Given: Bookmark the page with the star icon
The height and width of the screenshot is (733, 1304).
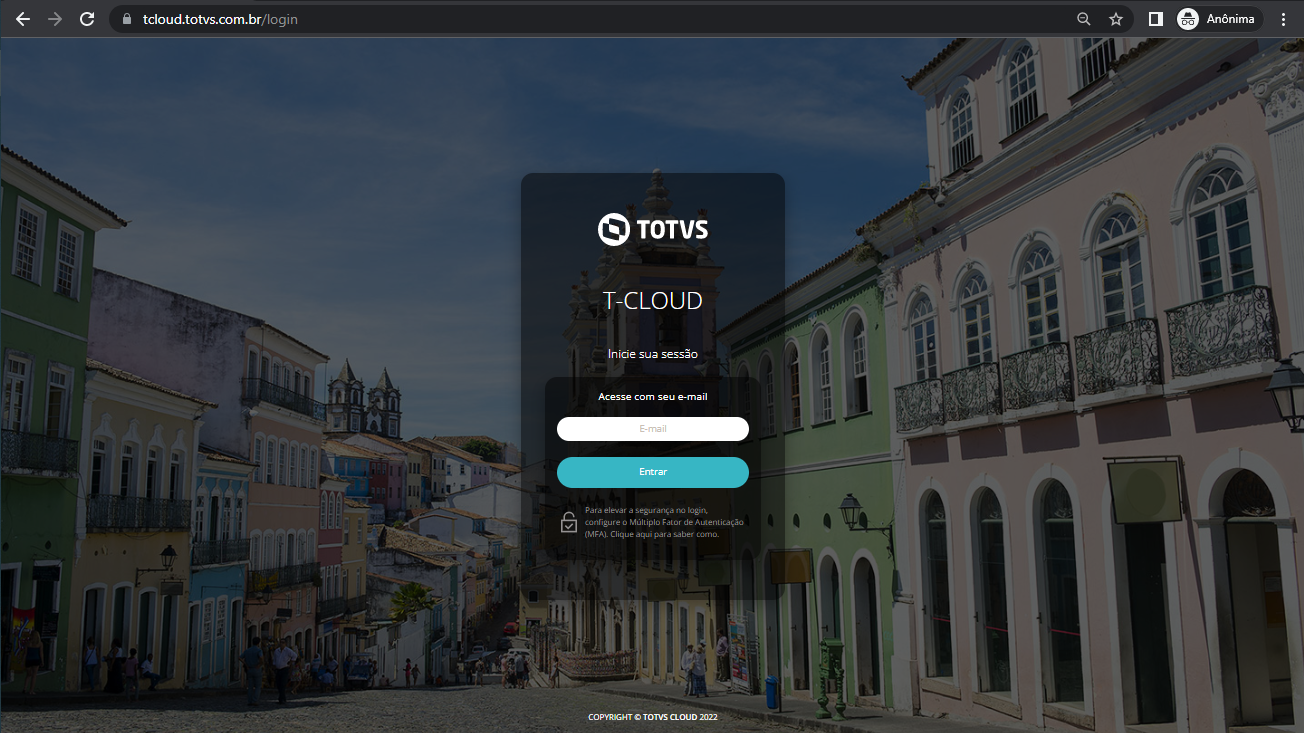Looking at the screenshot, I should tap(1115, 18).
